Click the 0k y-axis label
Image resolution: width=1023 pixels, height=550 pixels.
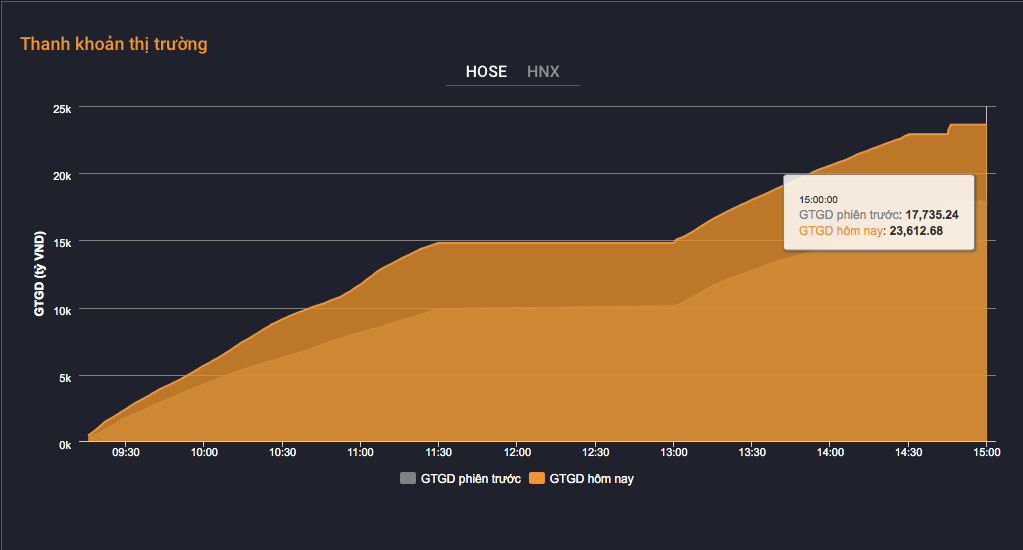pos(64,444)
